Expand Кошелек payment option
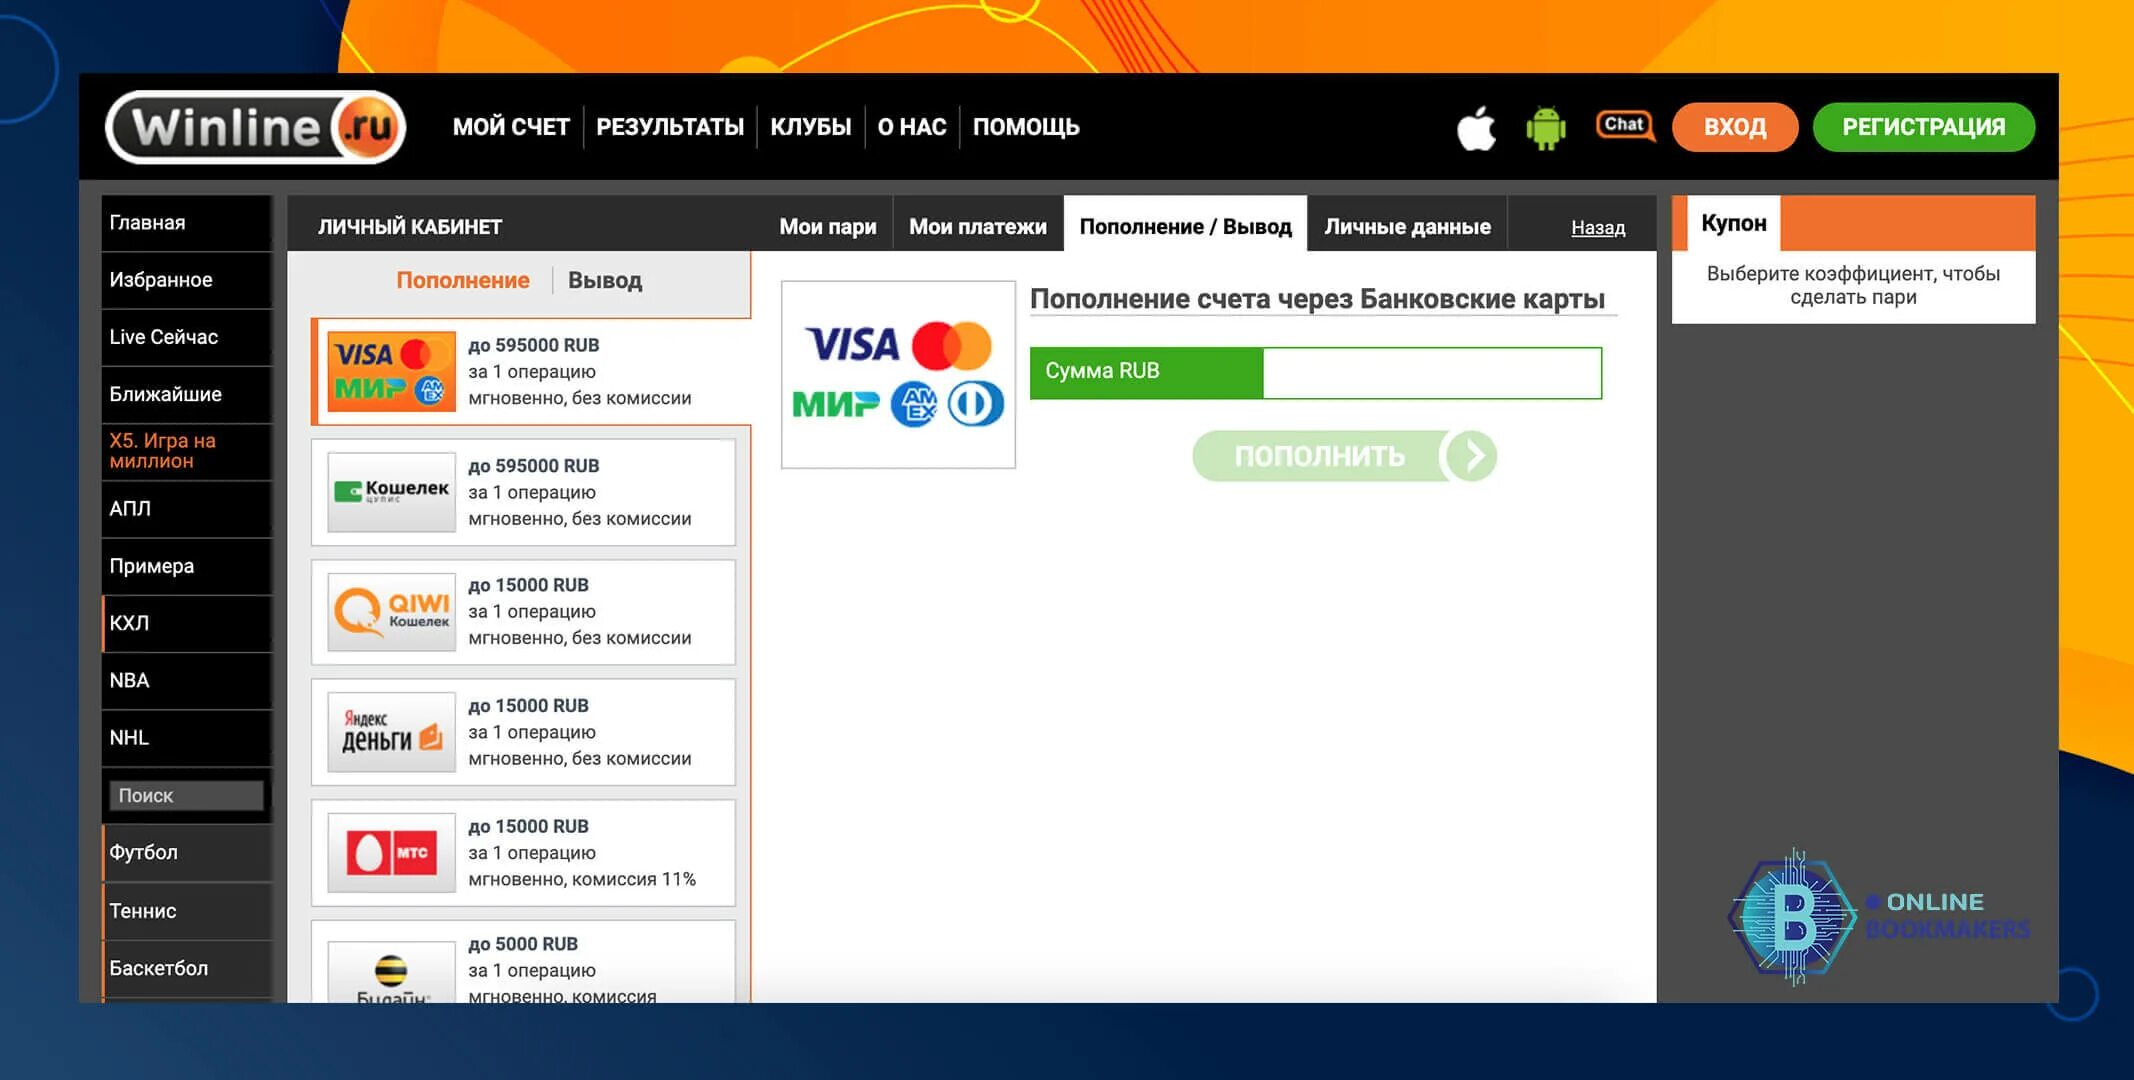The width and height of the screenshot is (2134, 1080). pos(527,490)
